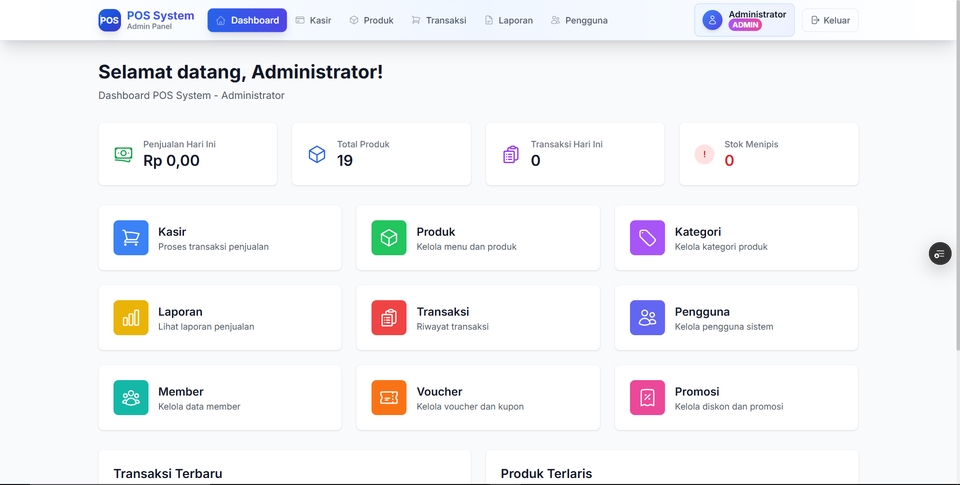Go to Kasir in top navigation

point(313,20)
